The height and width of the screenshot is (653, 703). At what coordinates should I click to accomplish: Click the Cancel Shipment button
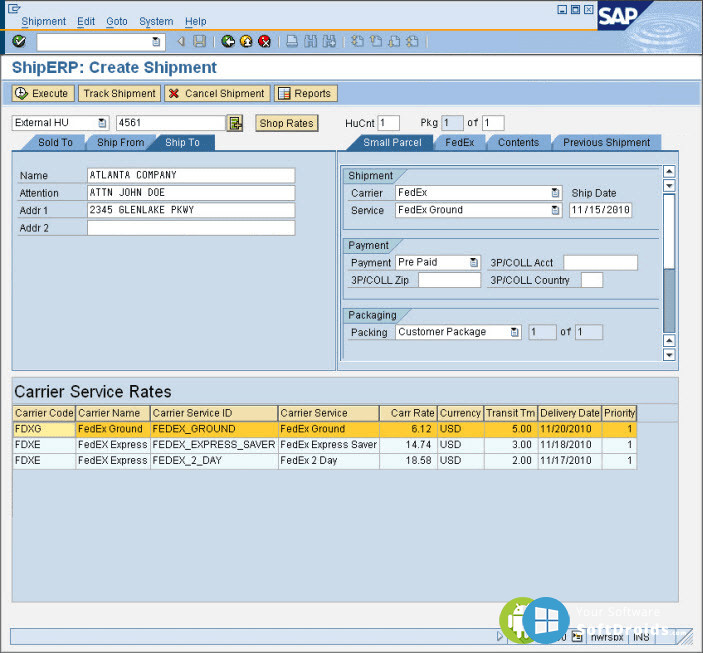[x=217, y=93]
